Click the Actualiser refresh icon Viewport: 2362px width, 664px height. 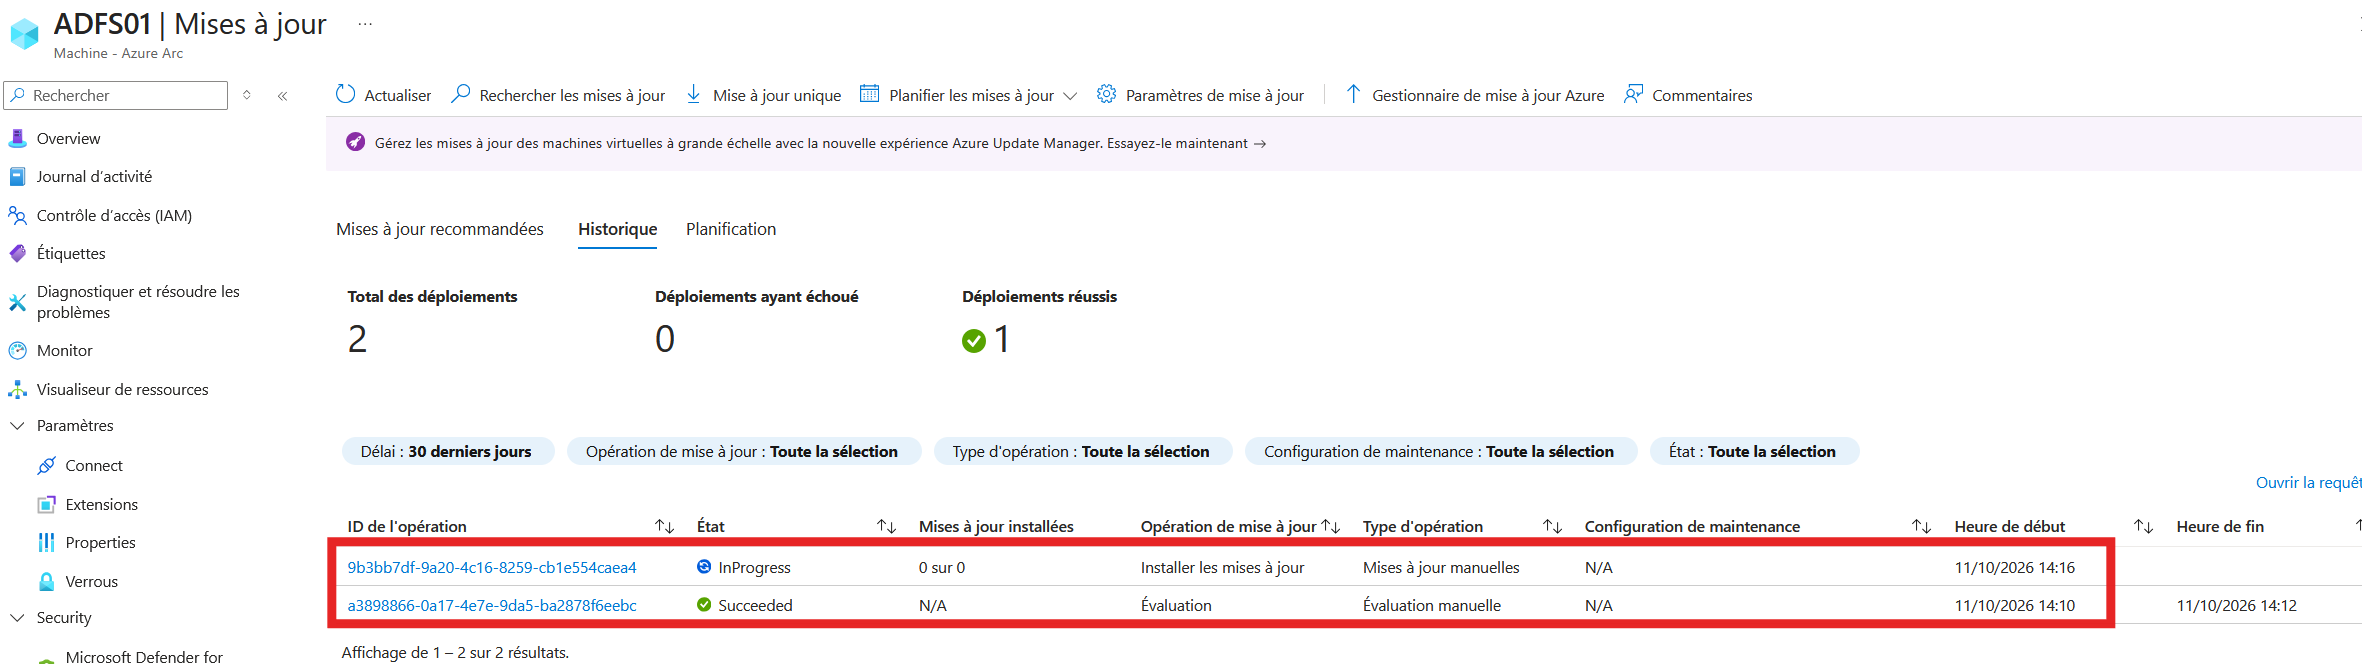[x=345, y=94]
